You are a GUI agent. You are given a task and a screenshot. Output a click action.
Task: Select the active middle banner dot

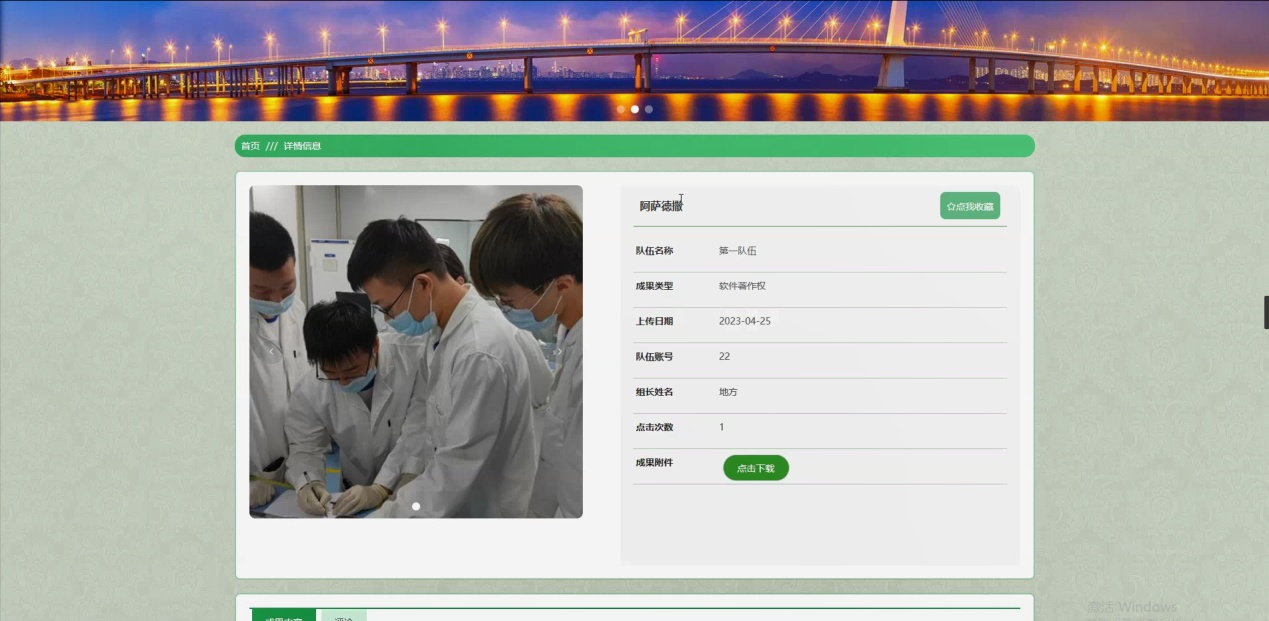pyautogui.click(x=635, y=109)
